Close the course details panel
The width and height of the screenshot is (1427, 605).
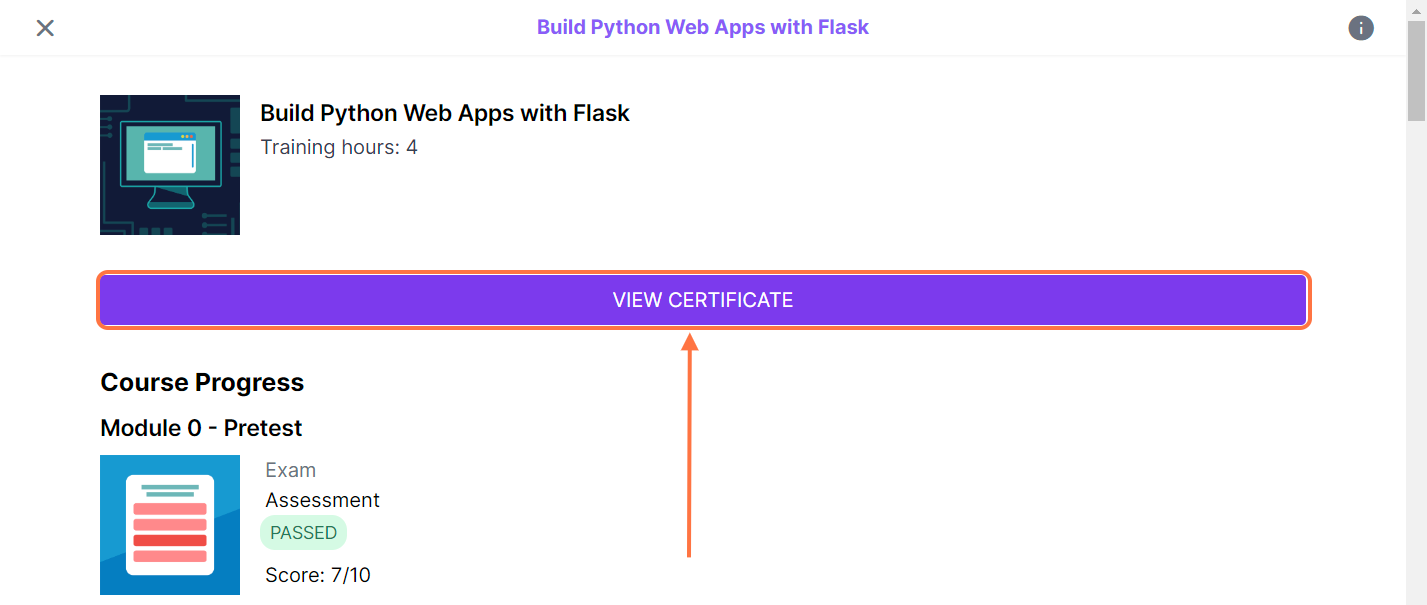45,28
